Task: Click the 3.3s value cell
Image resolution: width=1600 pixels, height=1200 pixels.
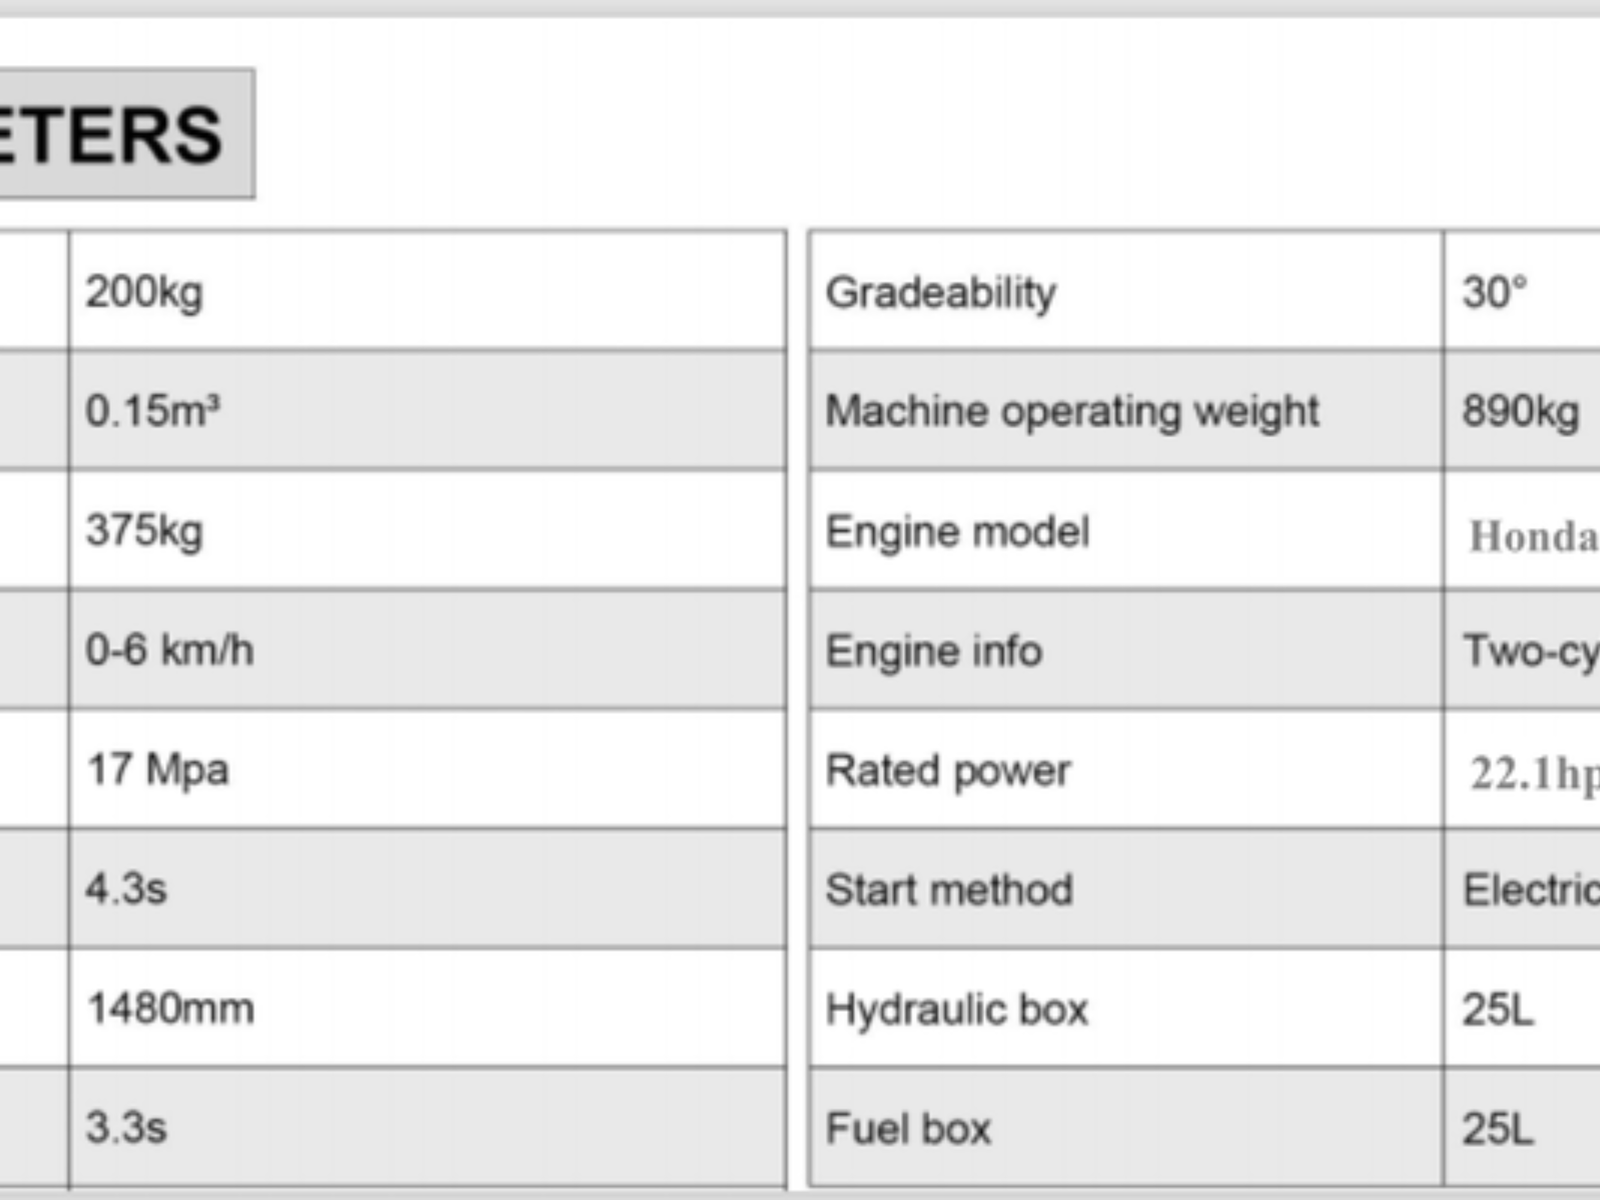Action: [x=126, y=1127]
